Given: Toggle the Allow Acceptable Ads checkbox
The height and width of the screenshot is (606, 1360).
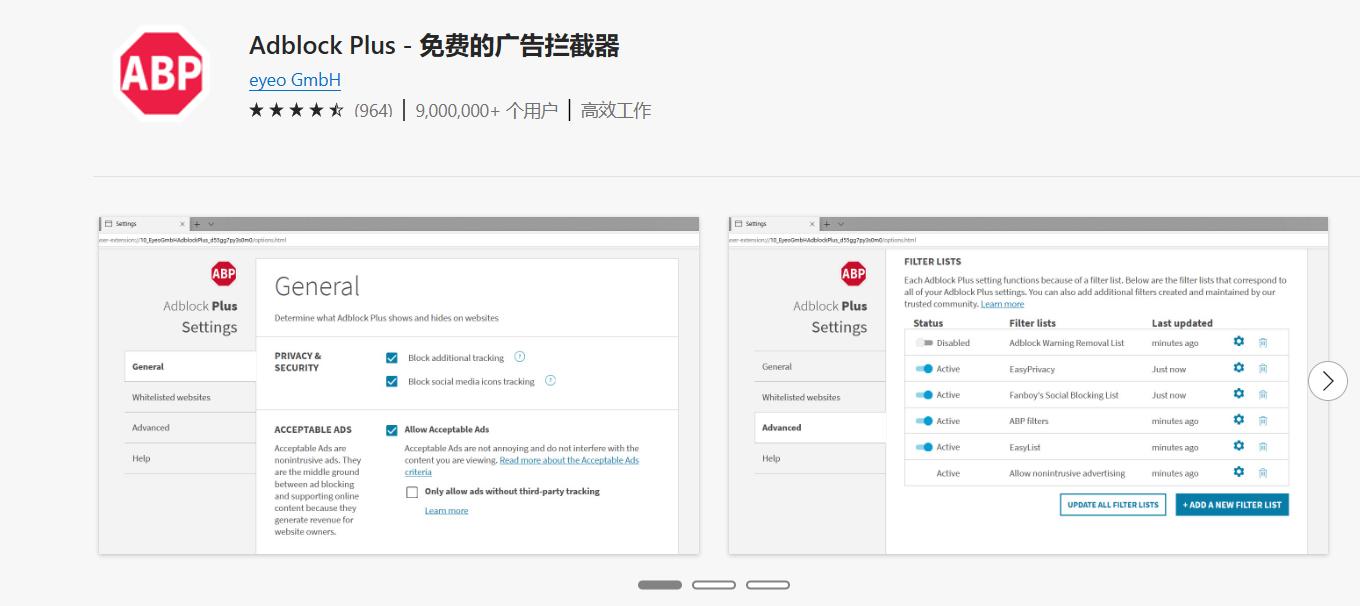Looking at the screenshot, I should click(x=392, y=430).
